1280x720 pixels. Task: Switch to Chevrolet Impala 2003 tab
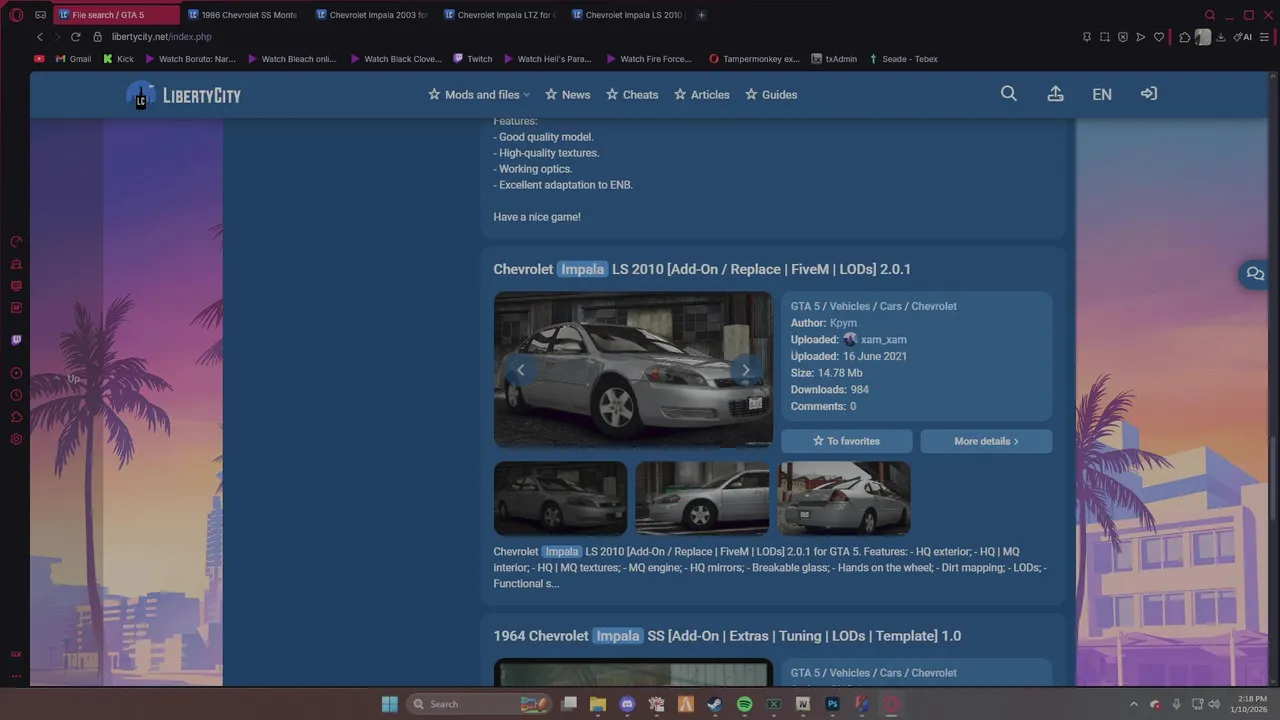pyautogui.click(x=373, y=15)
